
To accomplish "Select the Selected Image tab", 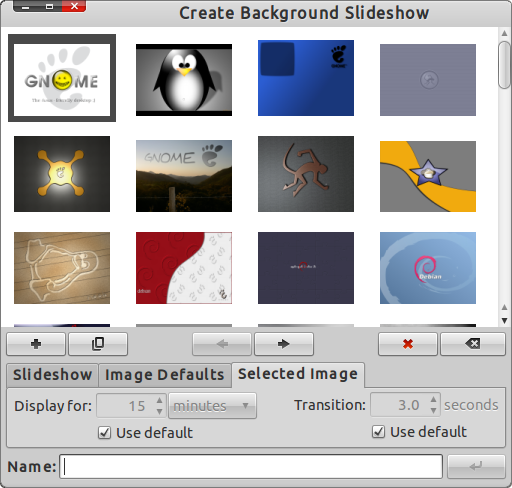I will pos(298,374).
